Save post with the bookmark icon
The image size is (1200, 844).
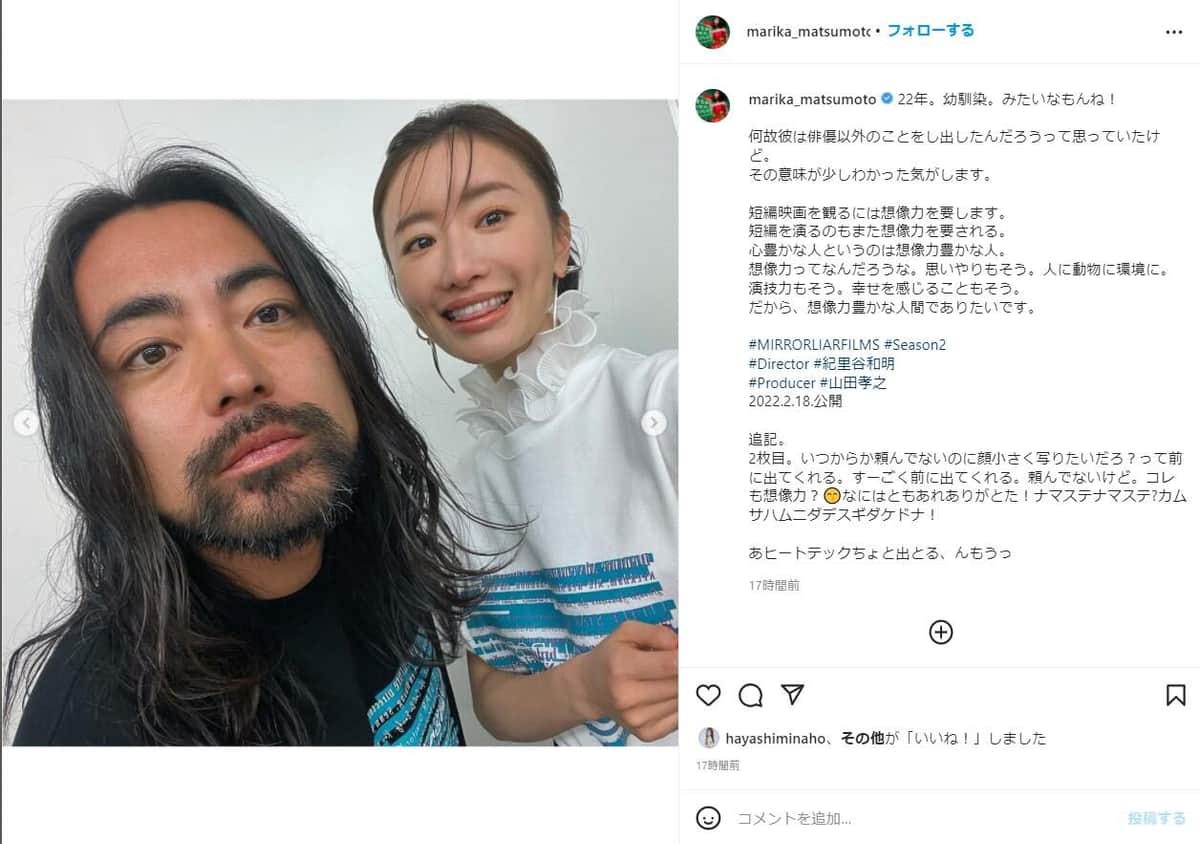coord(1176,695)
